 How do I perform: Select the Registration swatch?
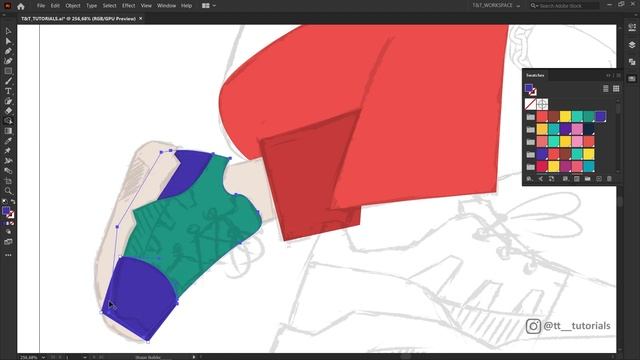[542, 104]
